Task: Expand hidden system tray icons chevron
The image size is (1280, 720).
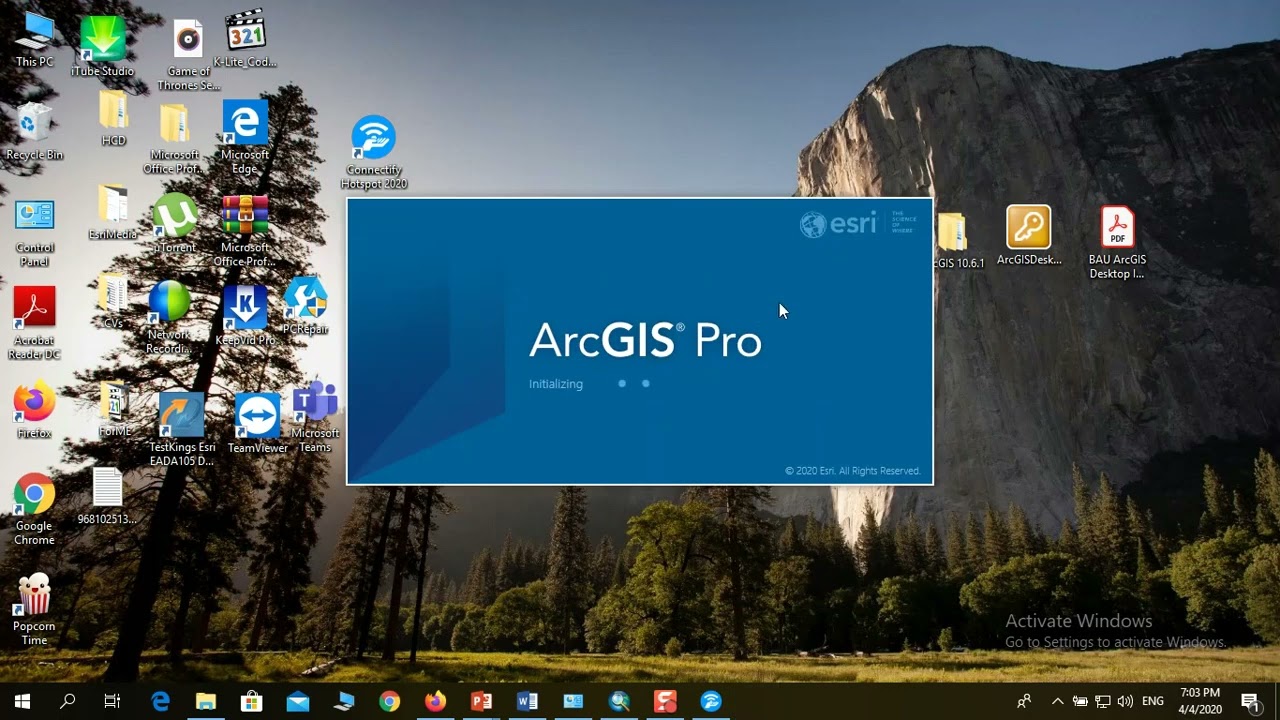Action: click(1057, 701)
